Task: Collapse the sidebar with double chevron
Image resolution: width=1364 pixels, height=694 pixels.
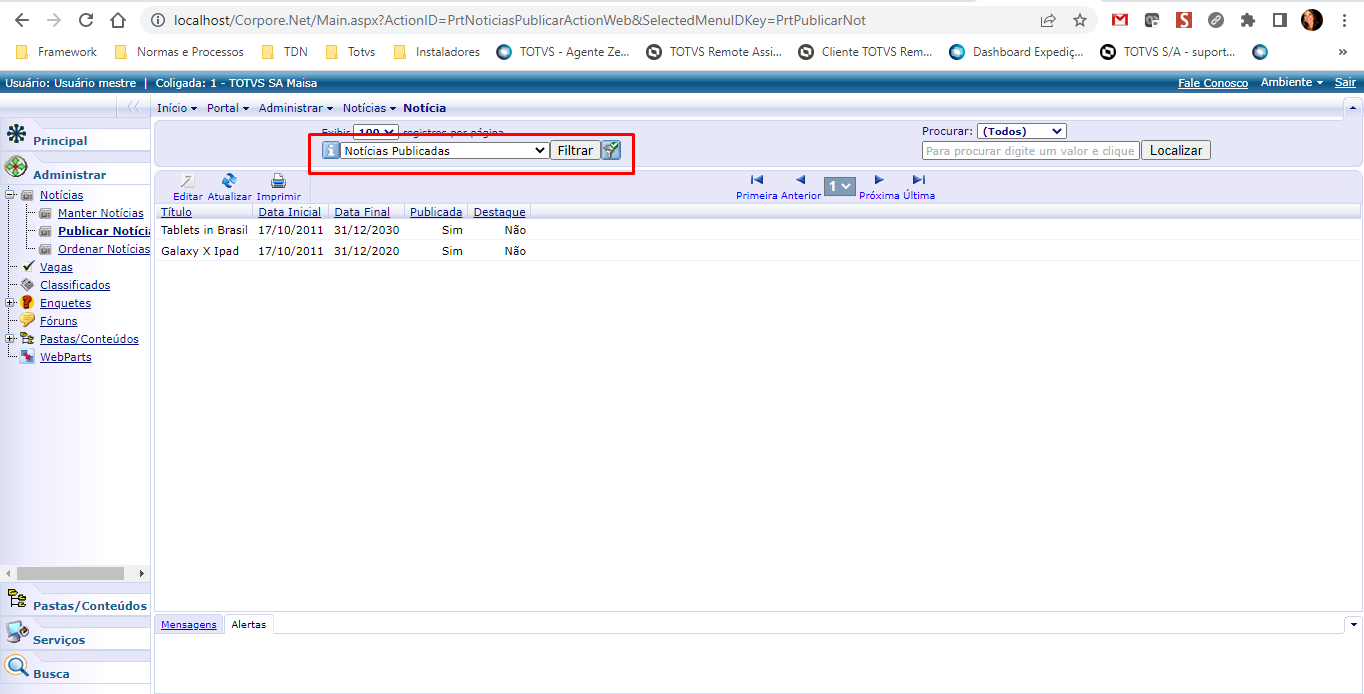Action: [x=134, y=107]
